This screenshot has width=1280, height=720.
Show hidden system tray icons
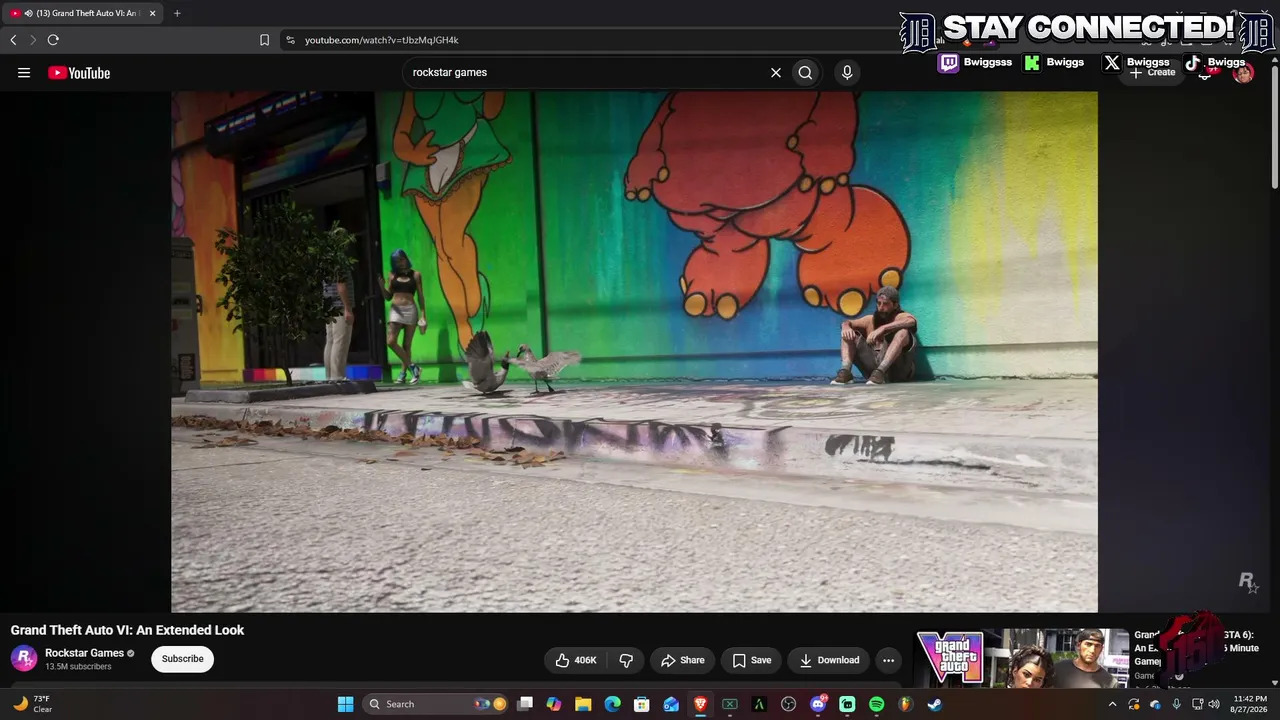coord(1113,704)
